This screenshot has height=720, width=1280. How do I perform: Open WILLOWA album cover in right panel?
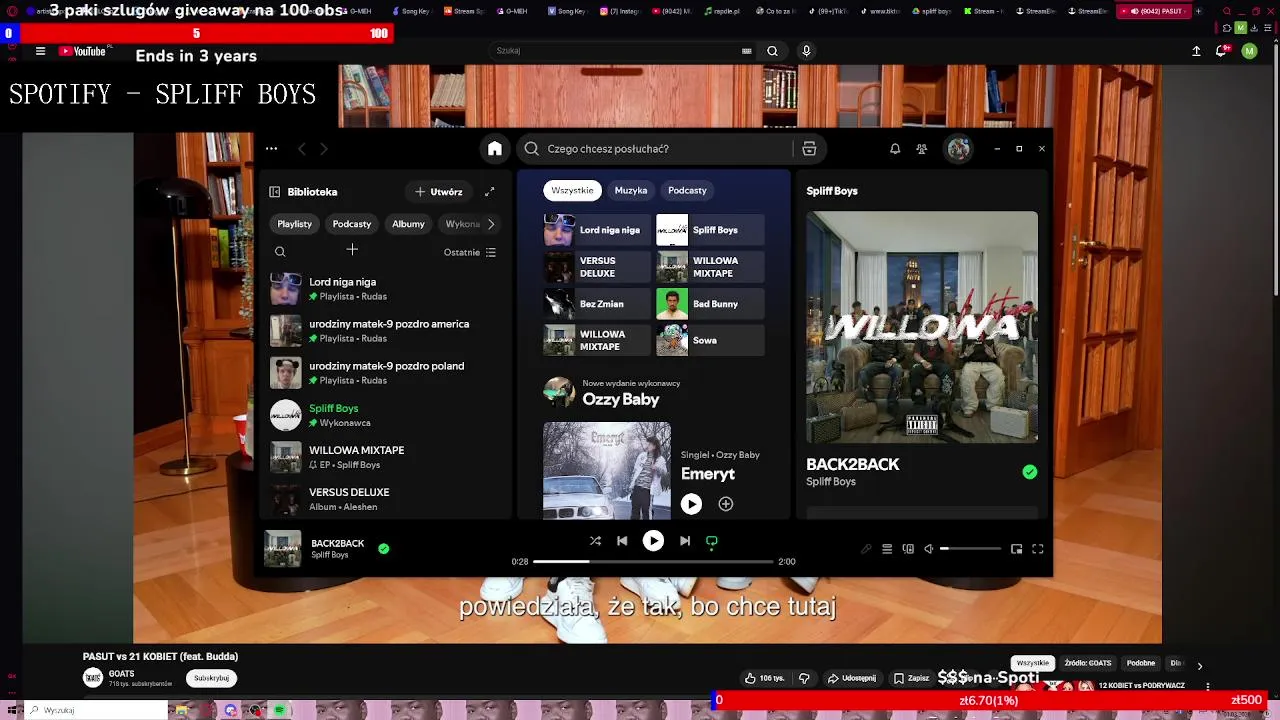(922, 327)
